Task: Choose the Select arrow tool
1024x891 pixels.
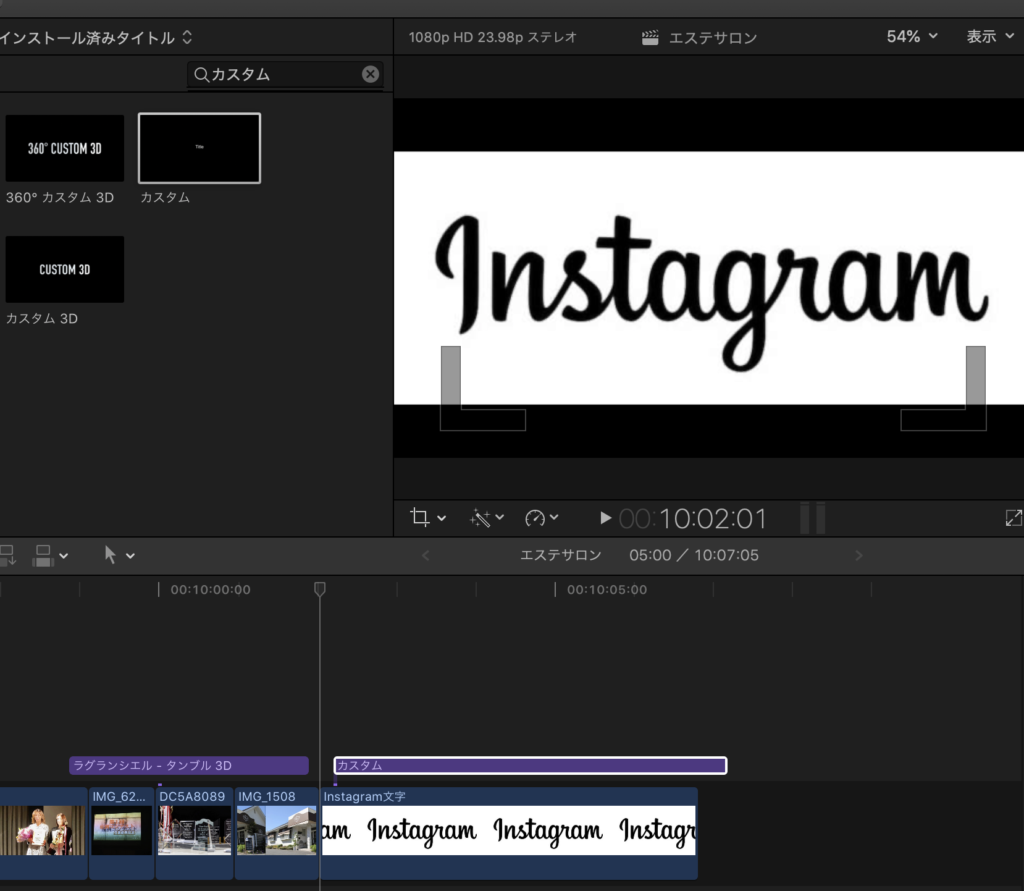Action: (110, 555)
